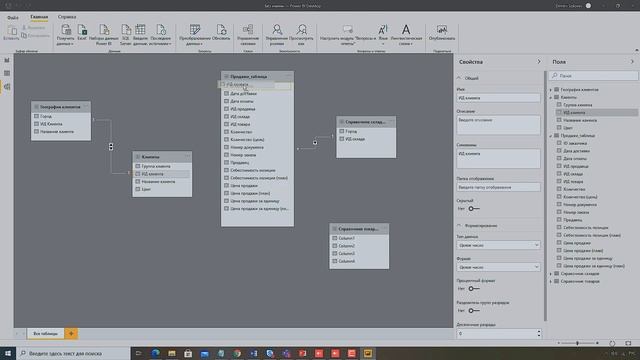
Task: Expand География клиентов in Поля list
Action: [551, 89]
